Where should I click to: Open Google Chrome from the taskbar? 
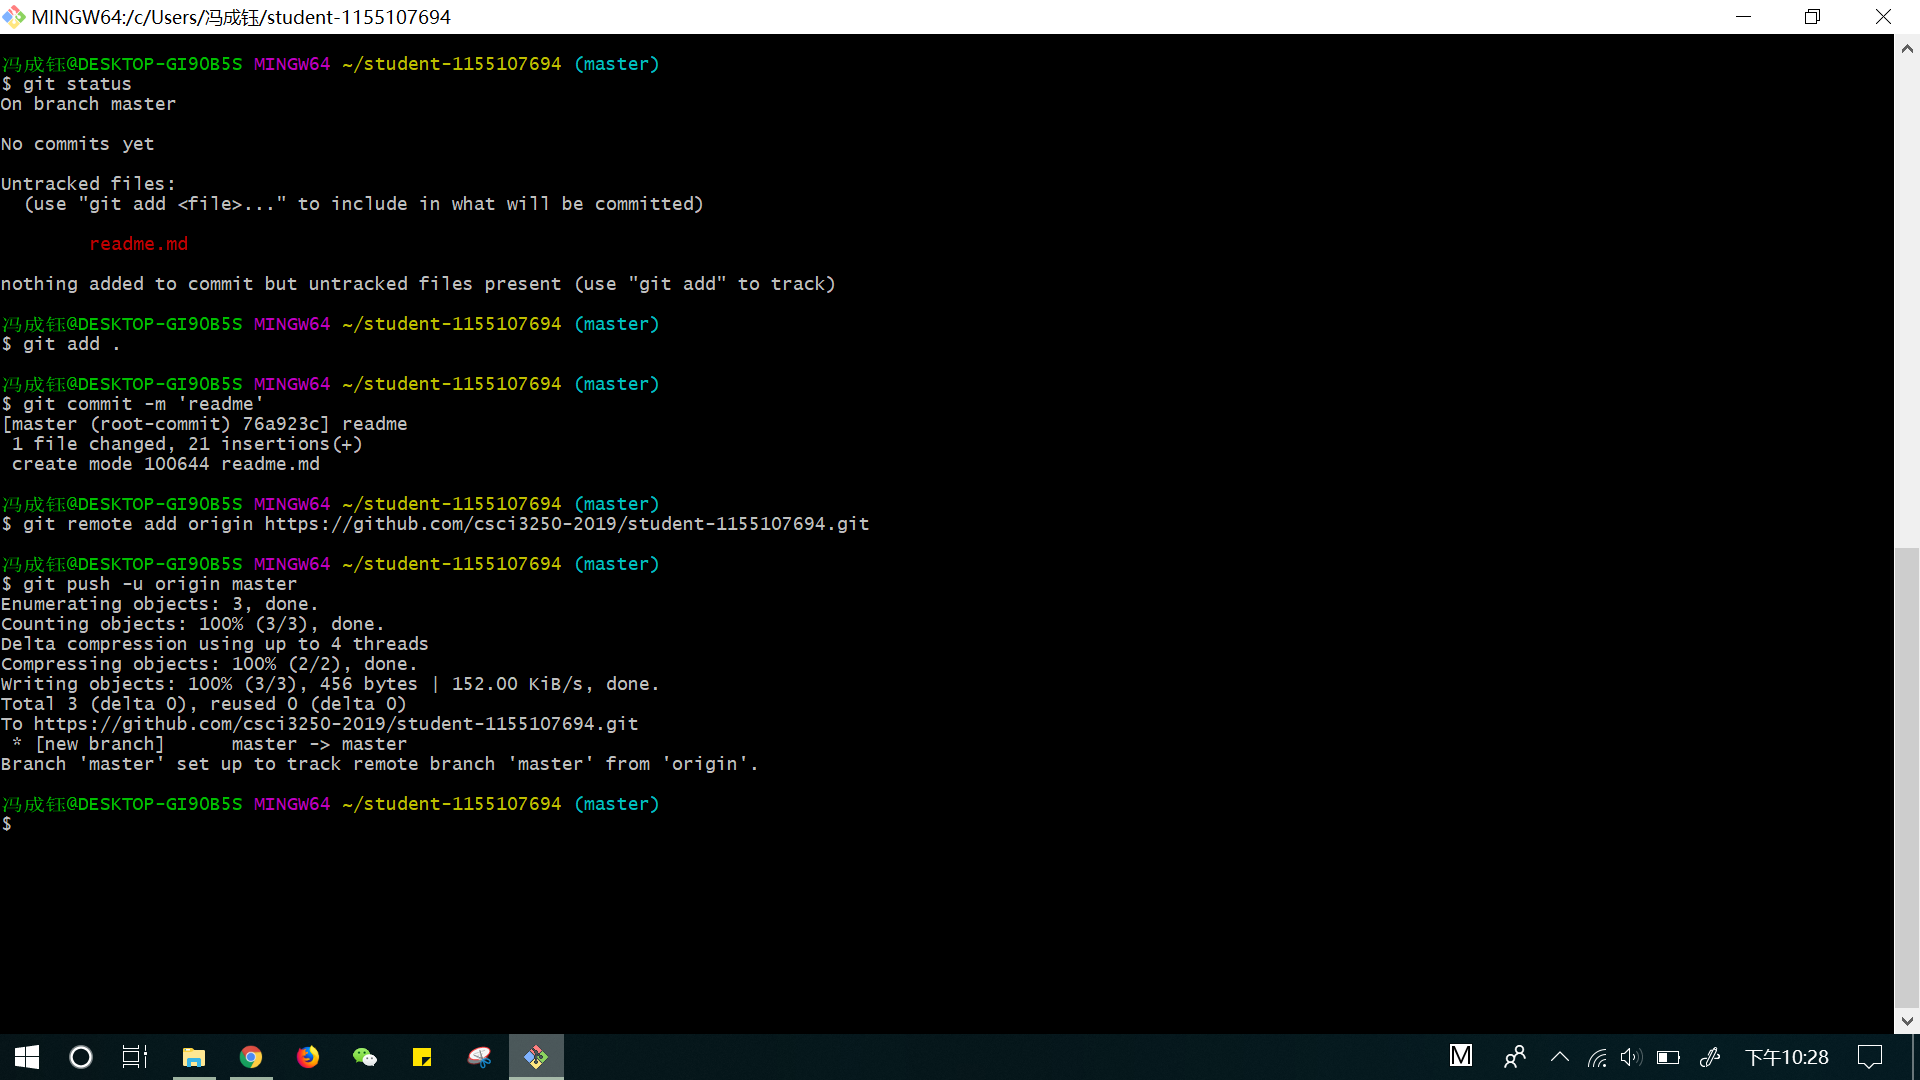tap(251, 1057)
